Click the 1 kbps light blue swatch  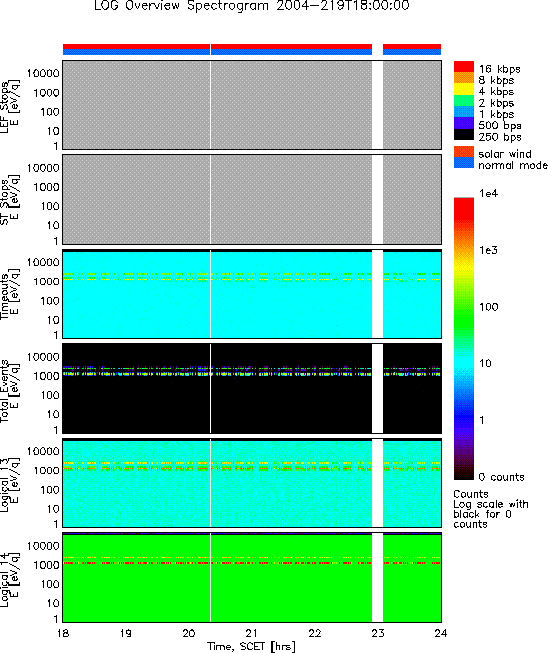tap(463, 112)
